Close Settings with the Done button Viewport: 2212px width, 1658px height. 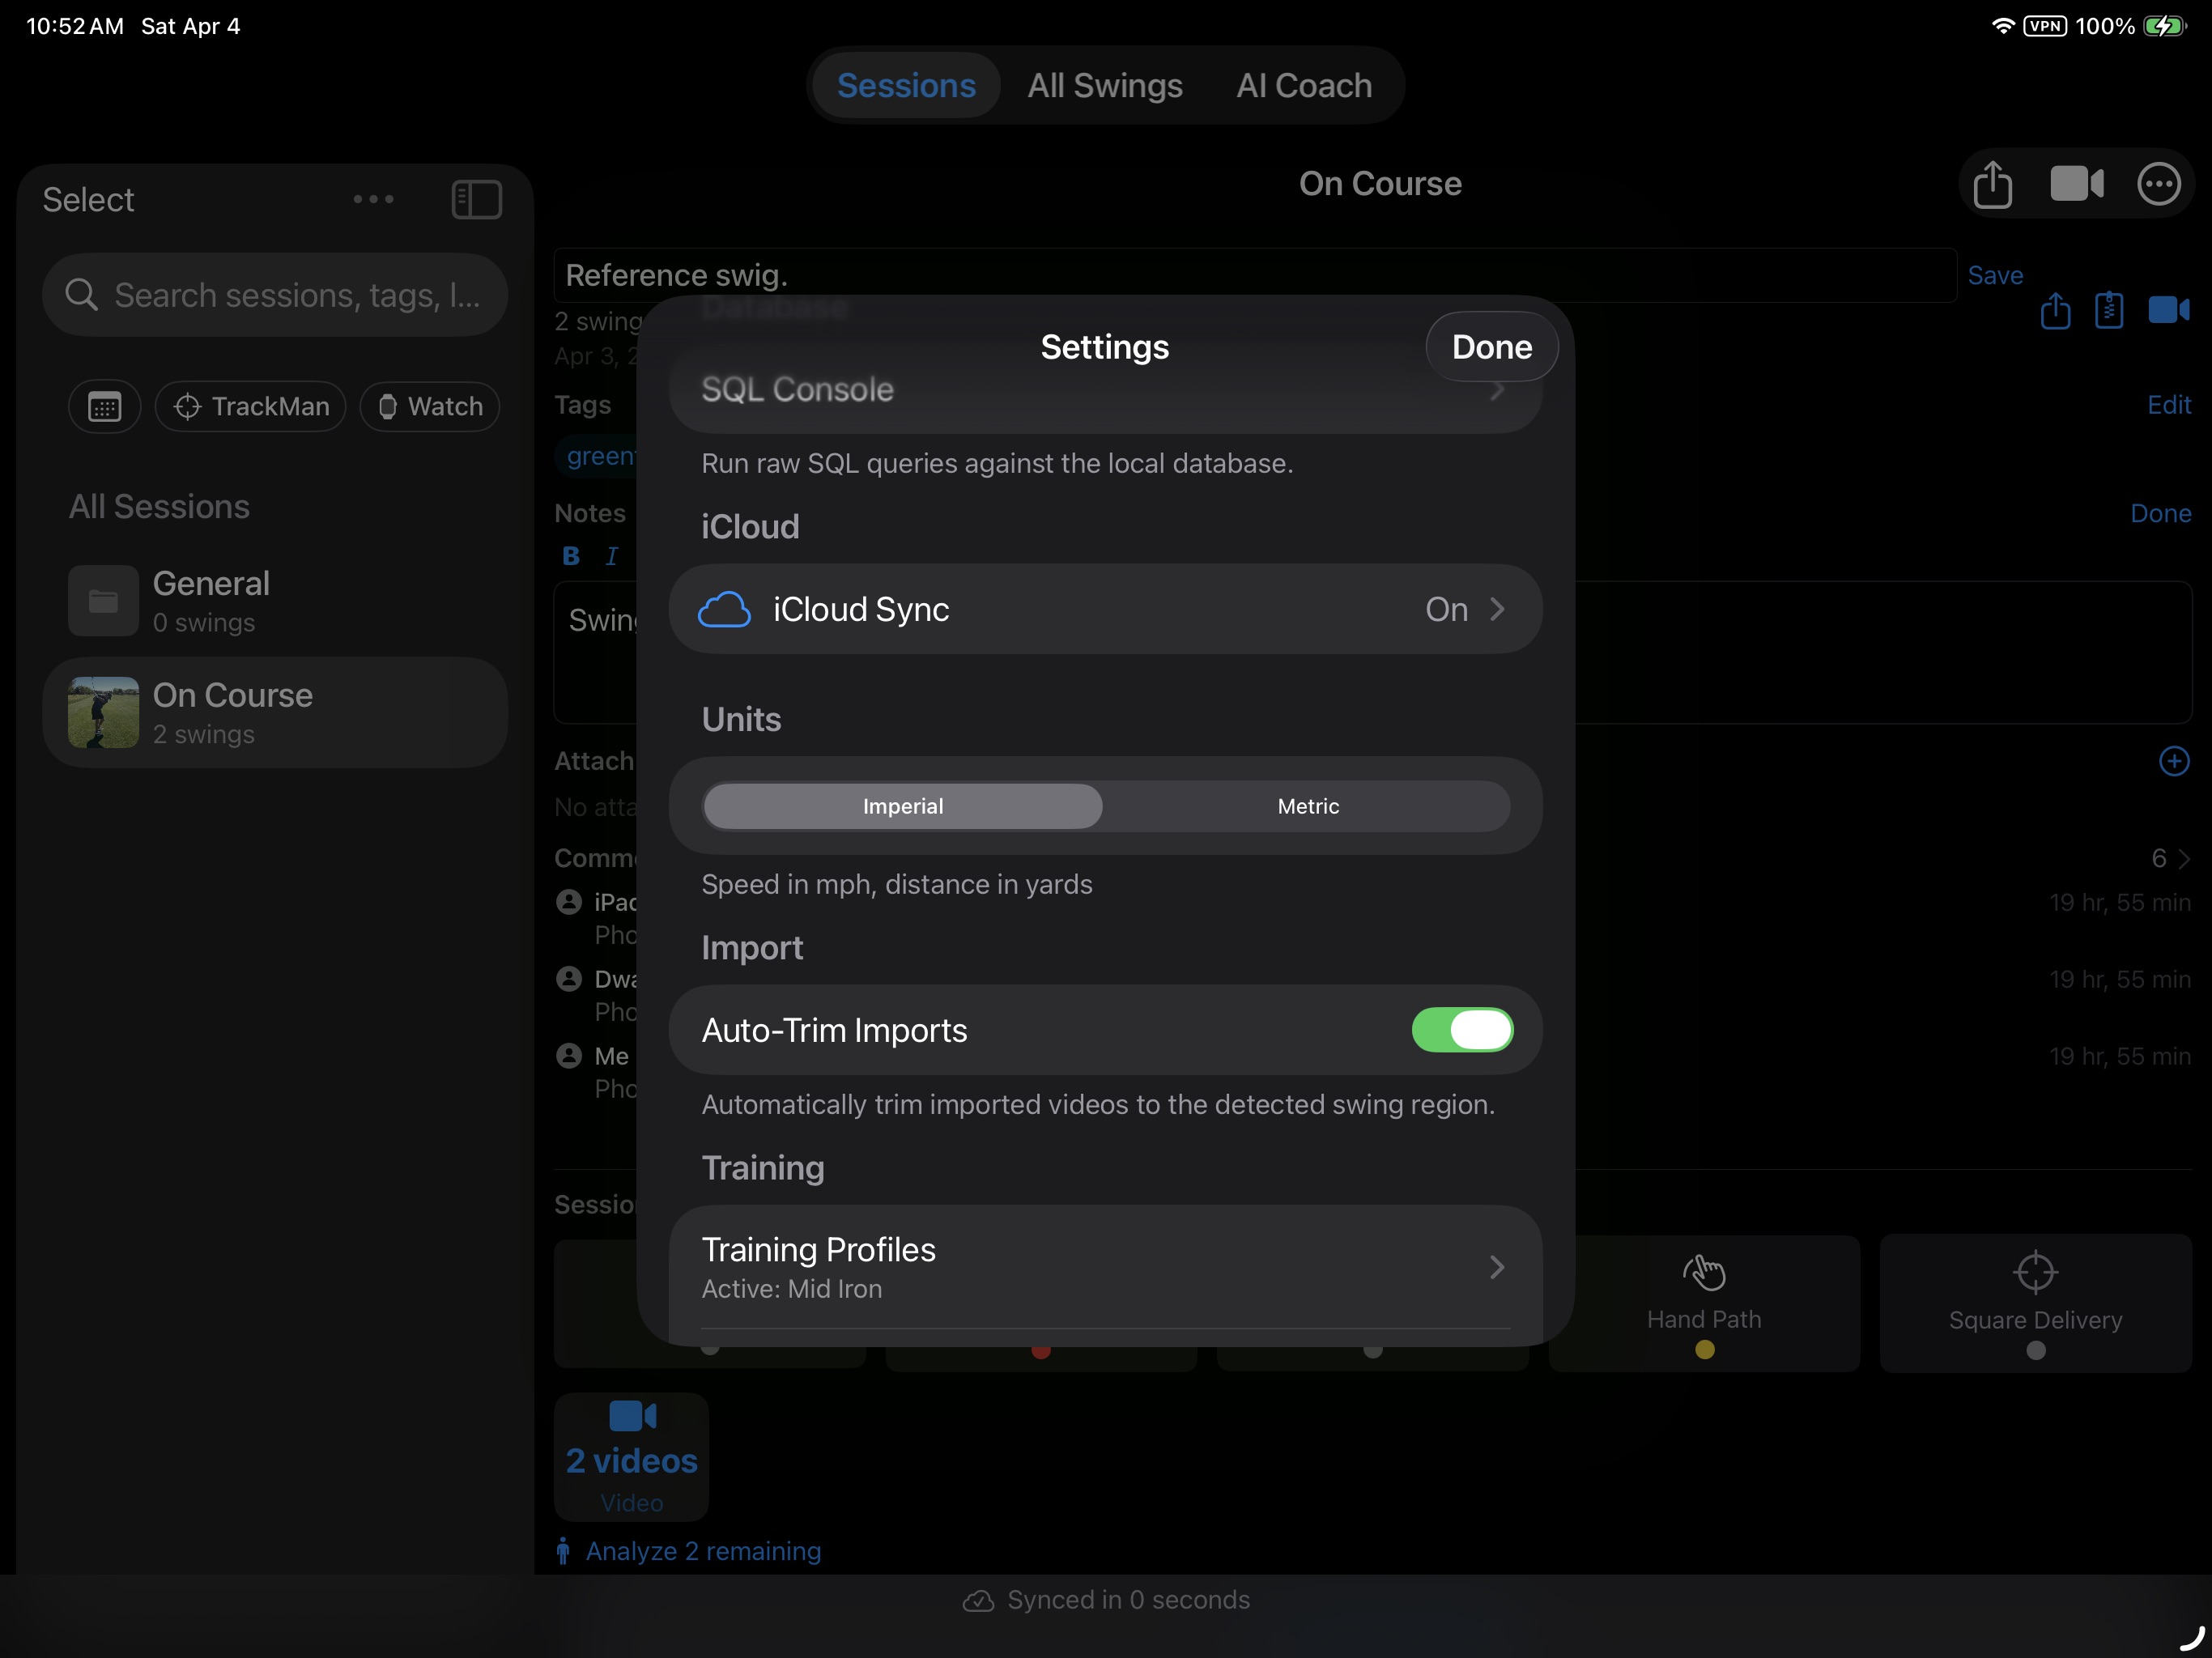click(1491, 347)
